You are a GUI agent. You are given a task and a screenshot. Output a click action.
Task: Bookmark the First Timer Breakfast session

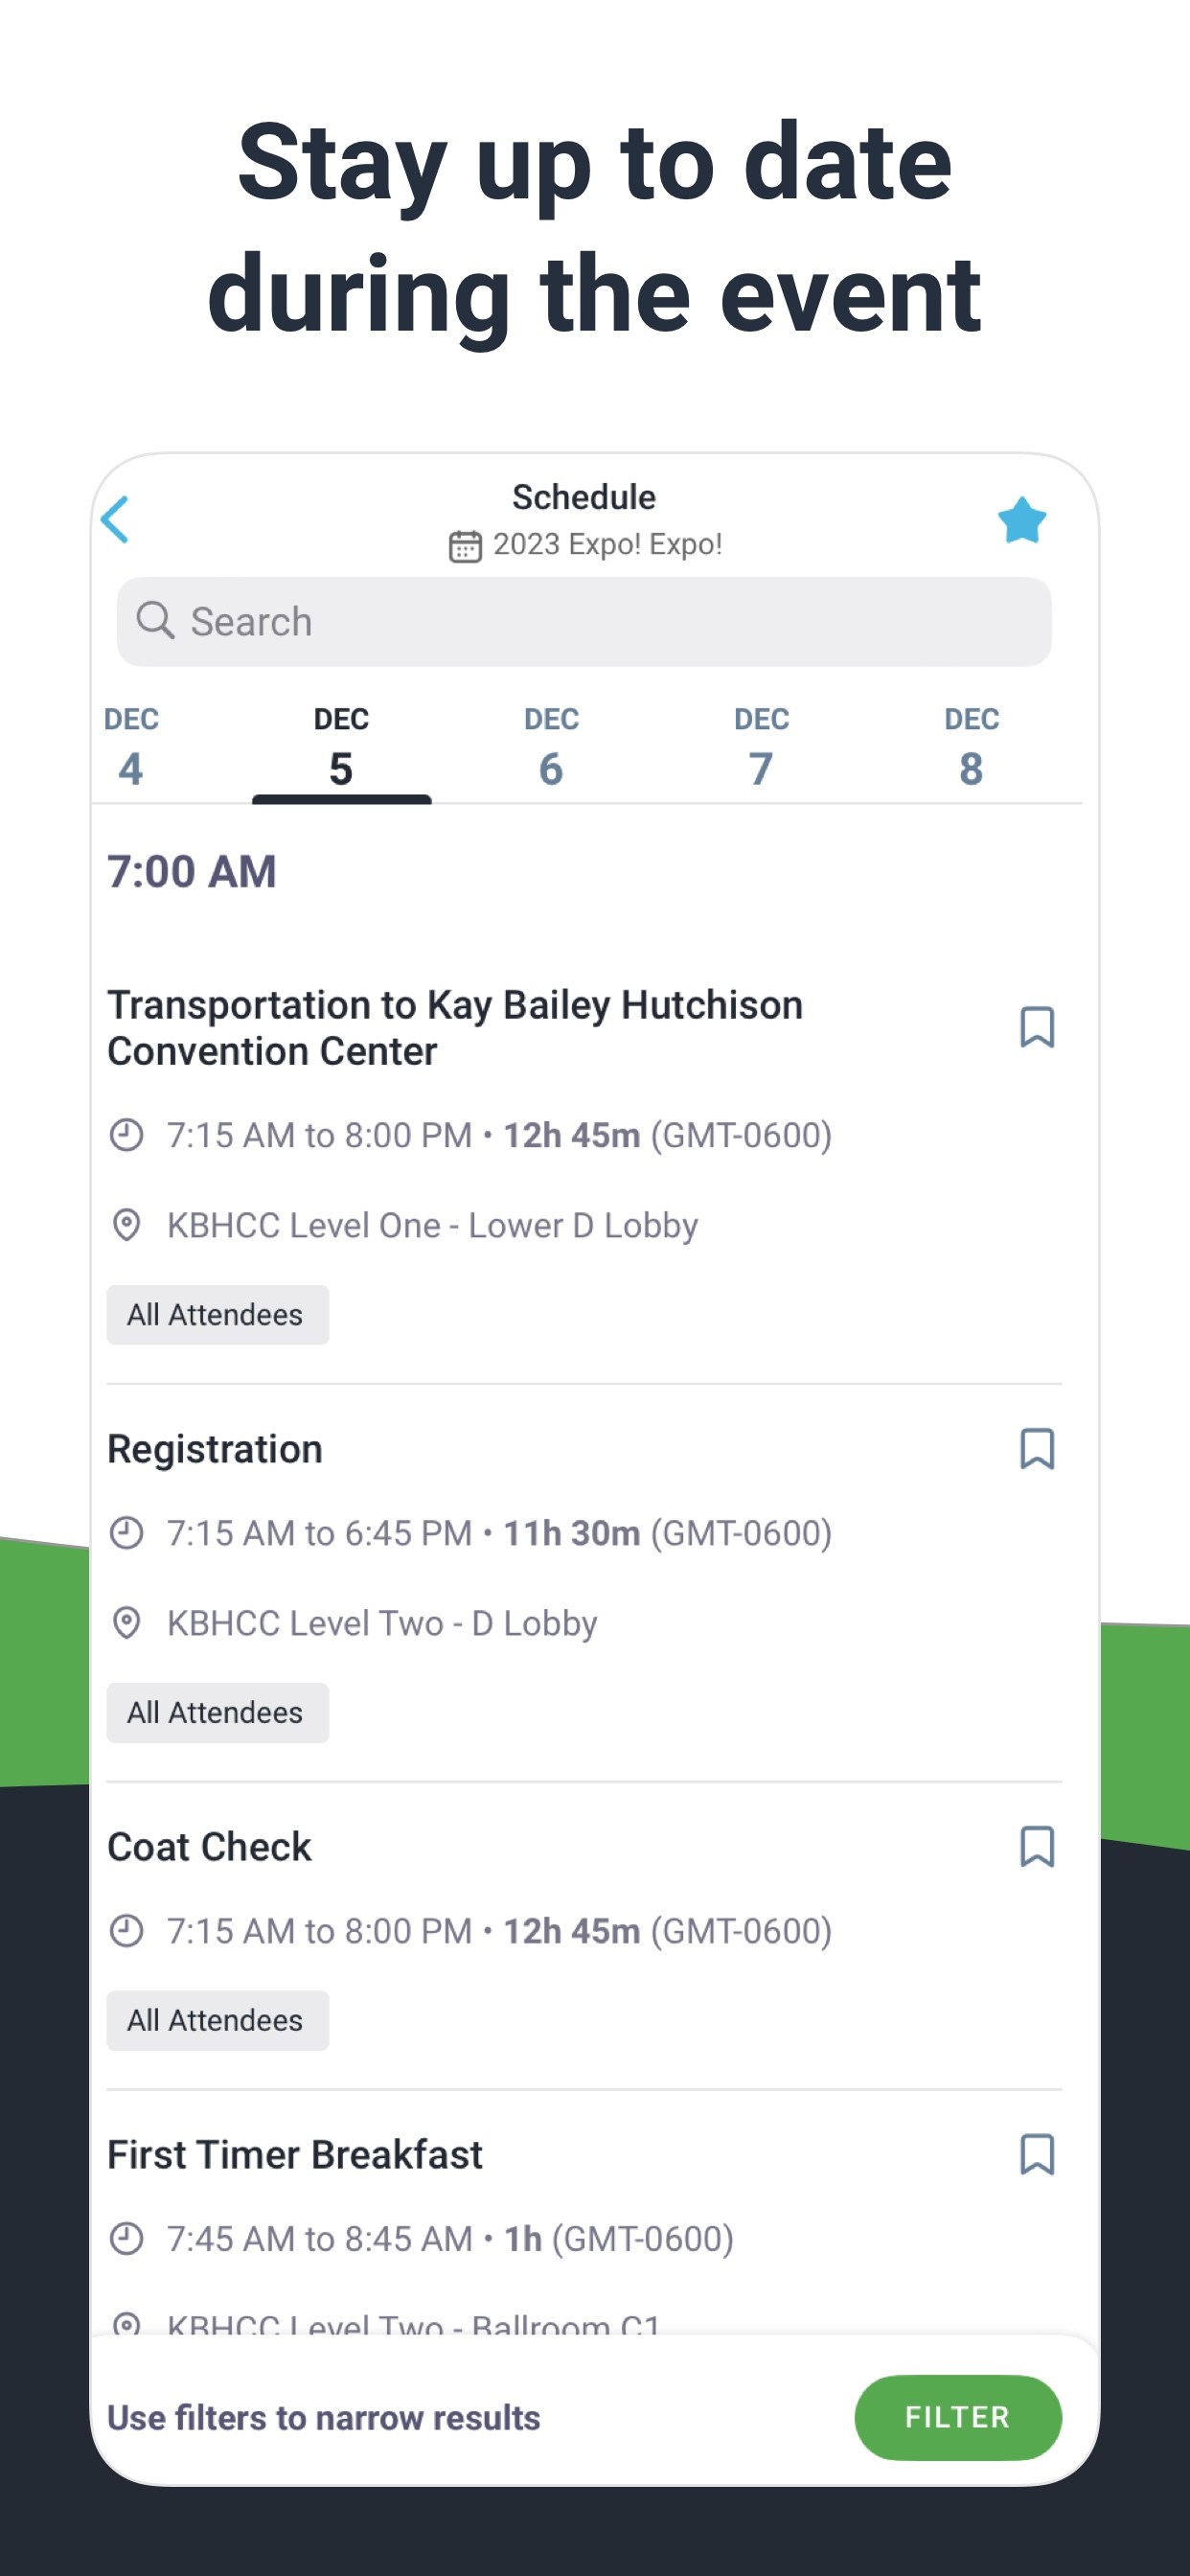(1037, 2155)
